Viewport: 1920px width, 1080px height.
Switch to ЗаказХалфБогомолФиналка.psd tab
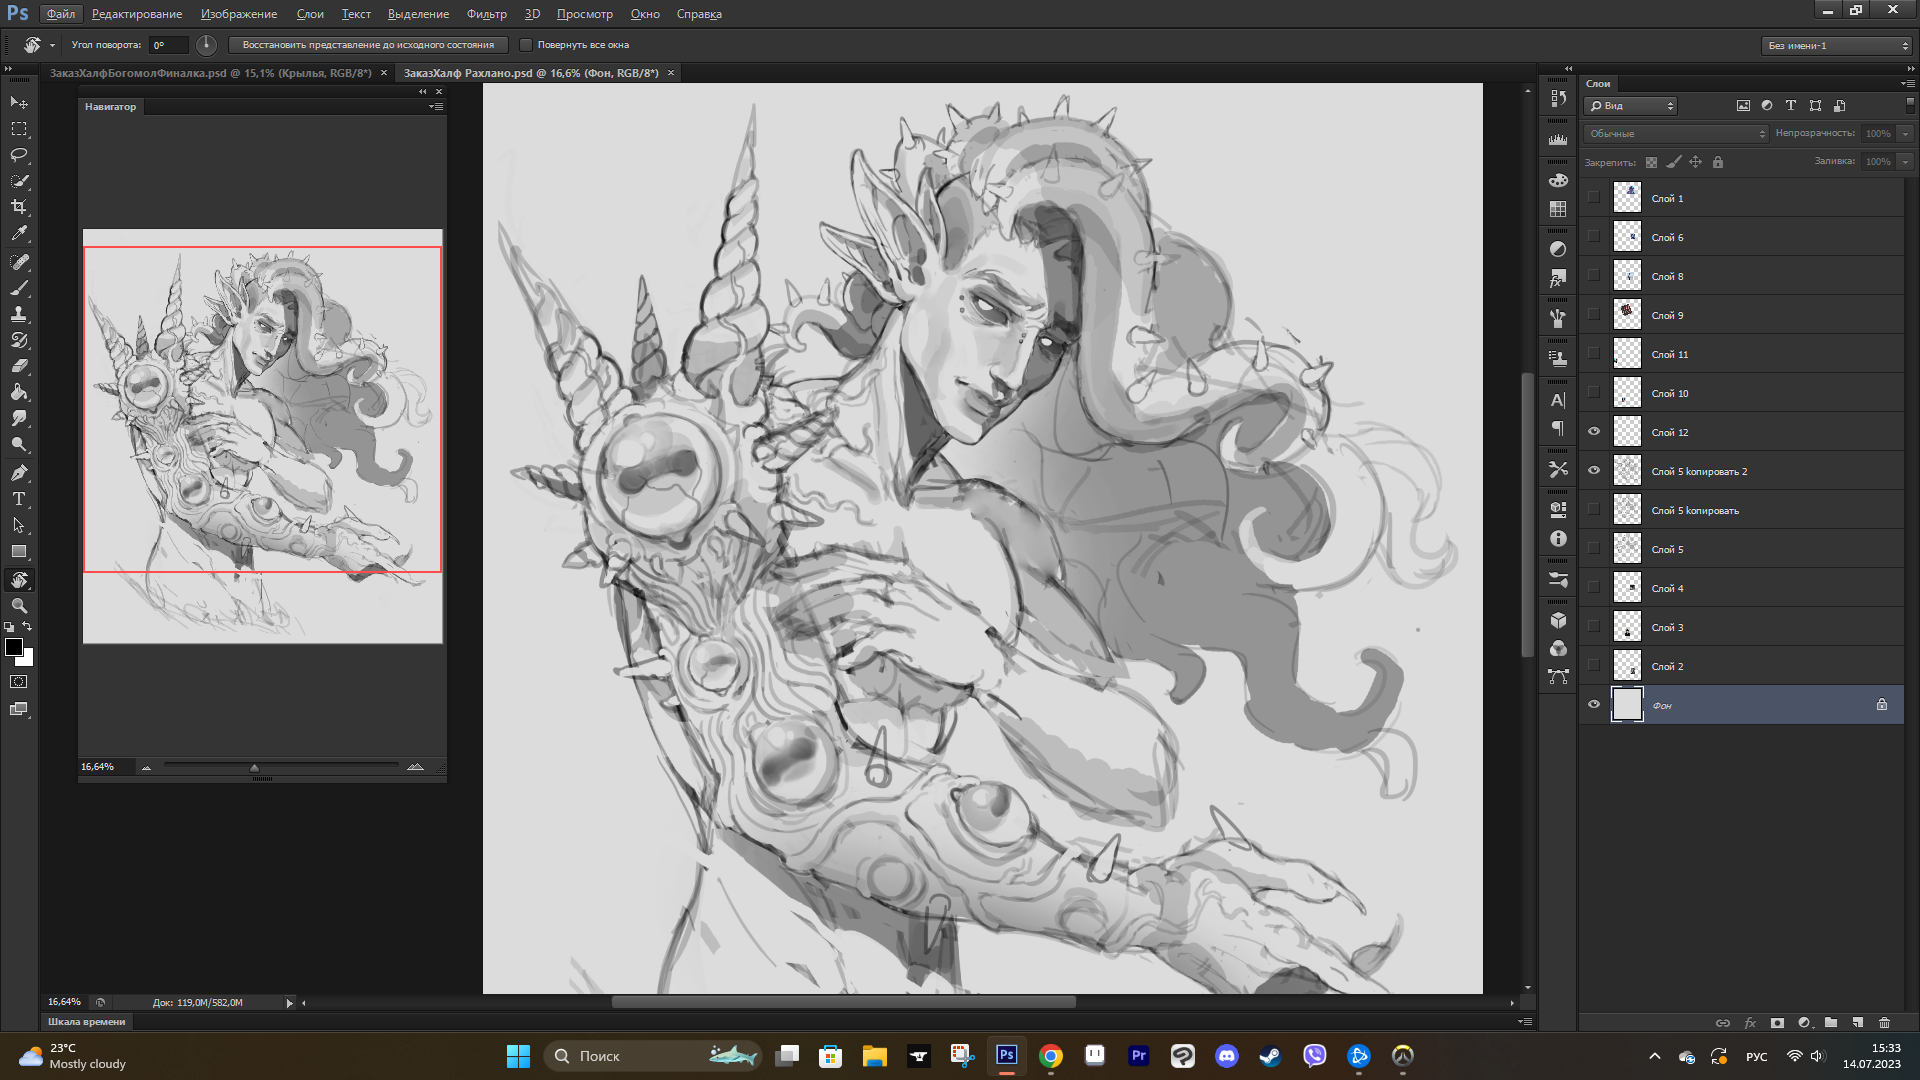coord(210,73)
